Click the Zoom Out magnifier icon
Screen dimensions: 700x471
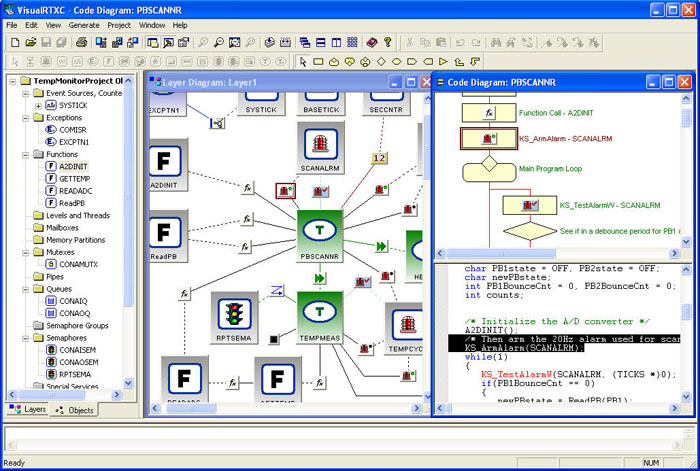[219, 42]
